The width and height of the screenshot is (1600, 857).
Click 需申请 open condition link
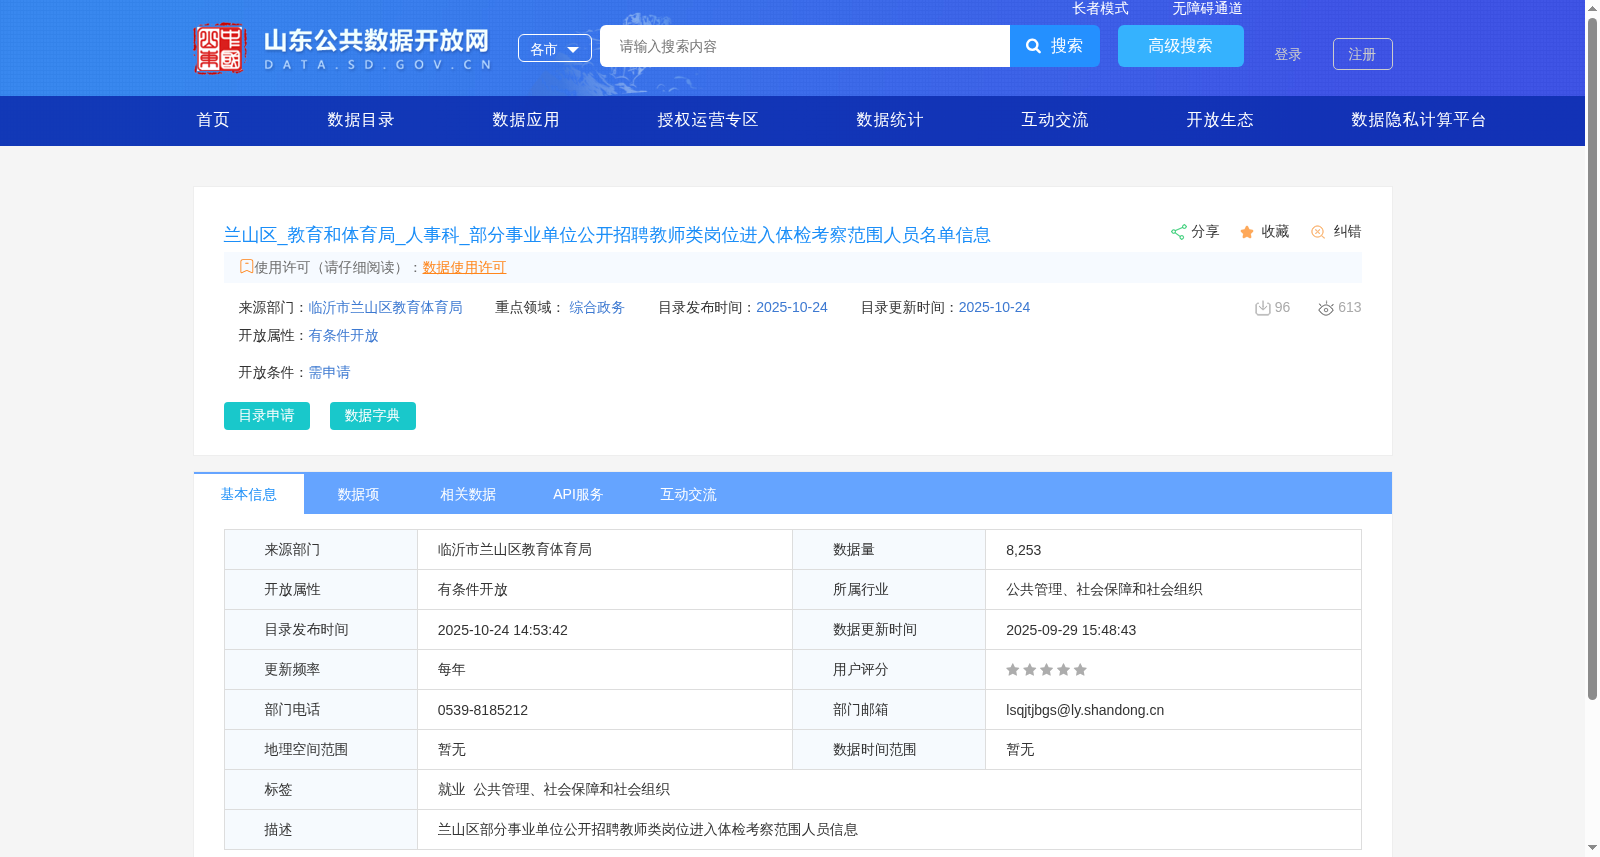point(329,372)
